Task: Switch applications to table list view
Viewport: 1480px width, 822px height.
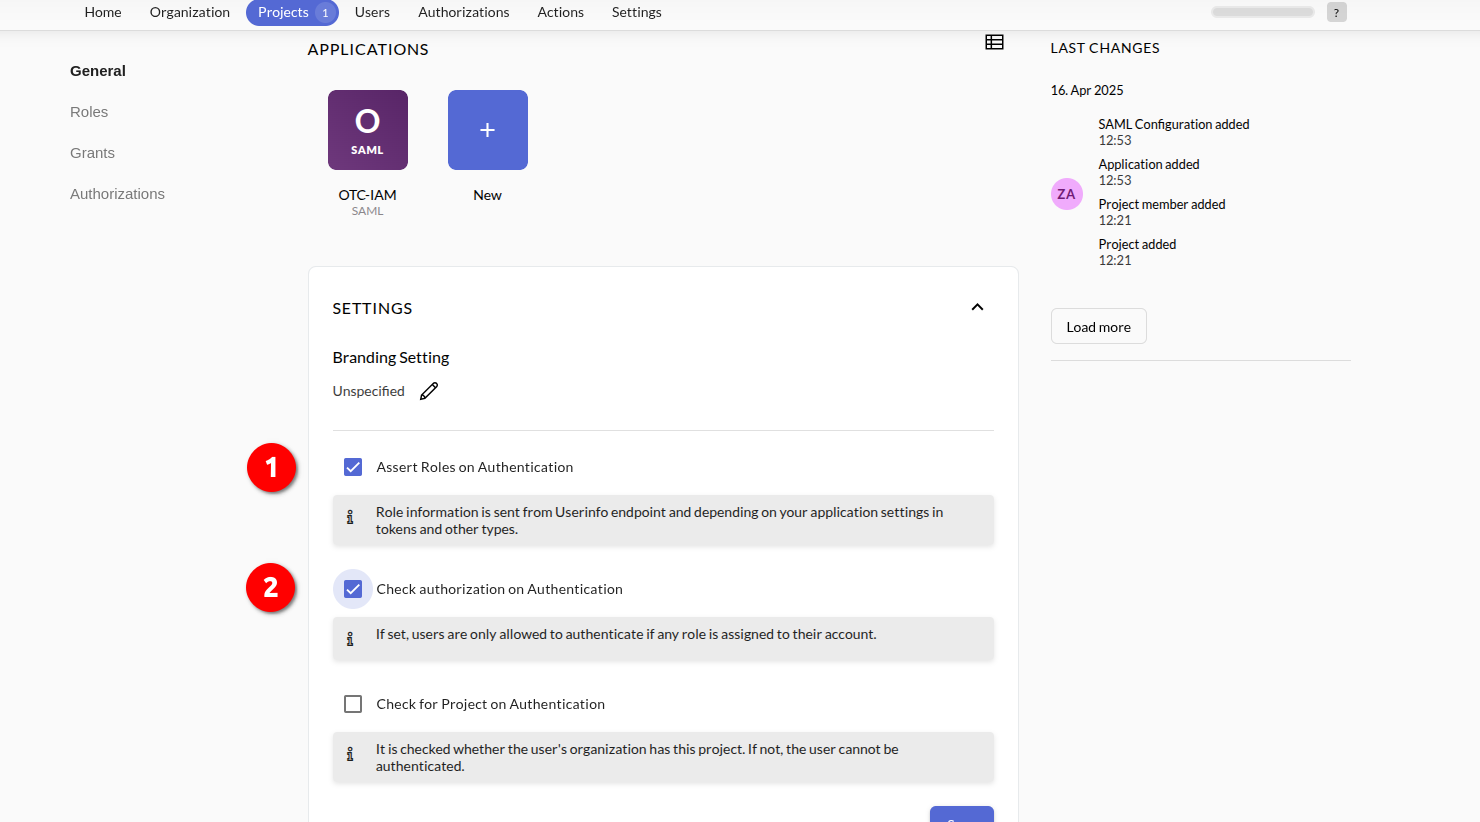Action: (x=994, y=42)
